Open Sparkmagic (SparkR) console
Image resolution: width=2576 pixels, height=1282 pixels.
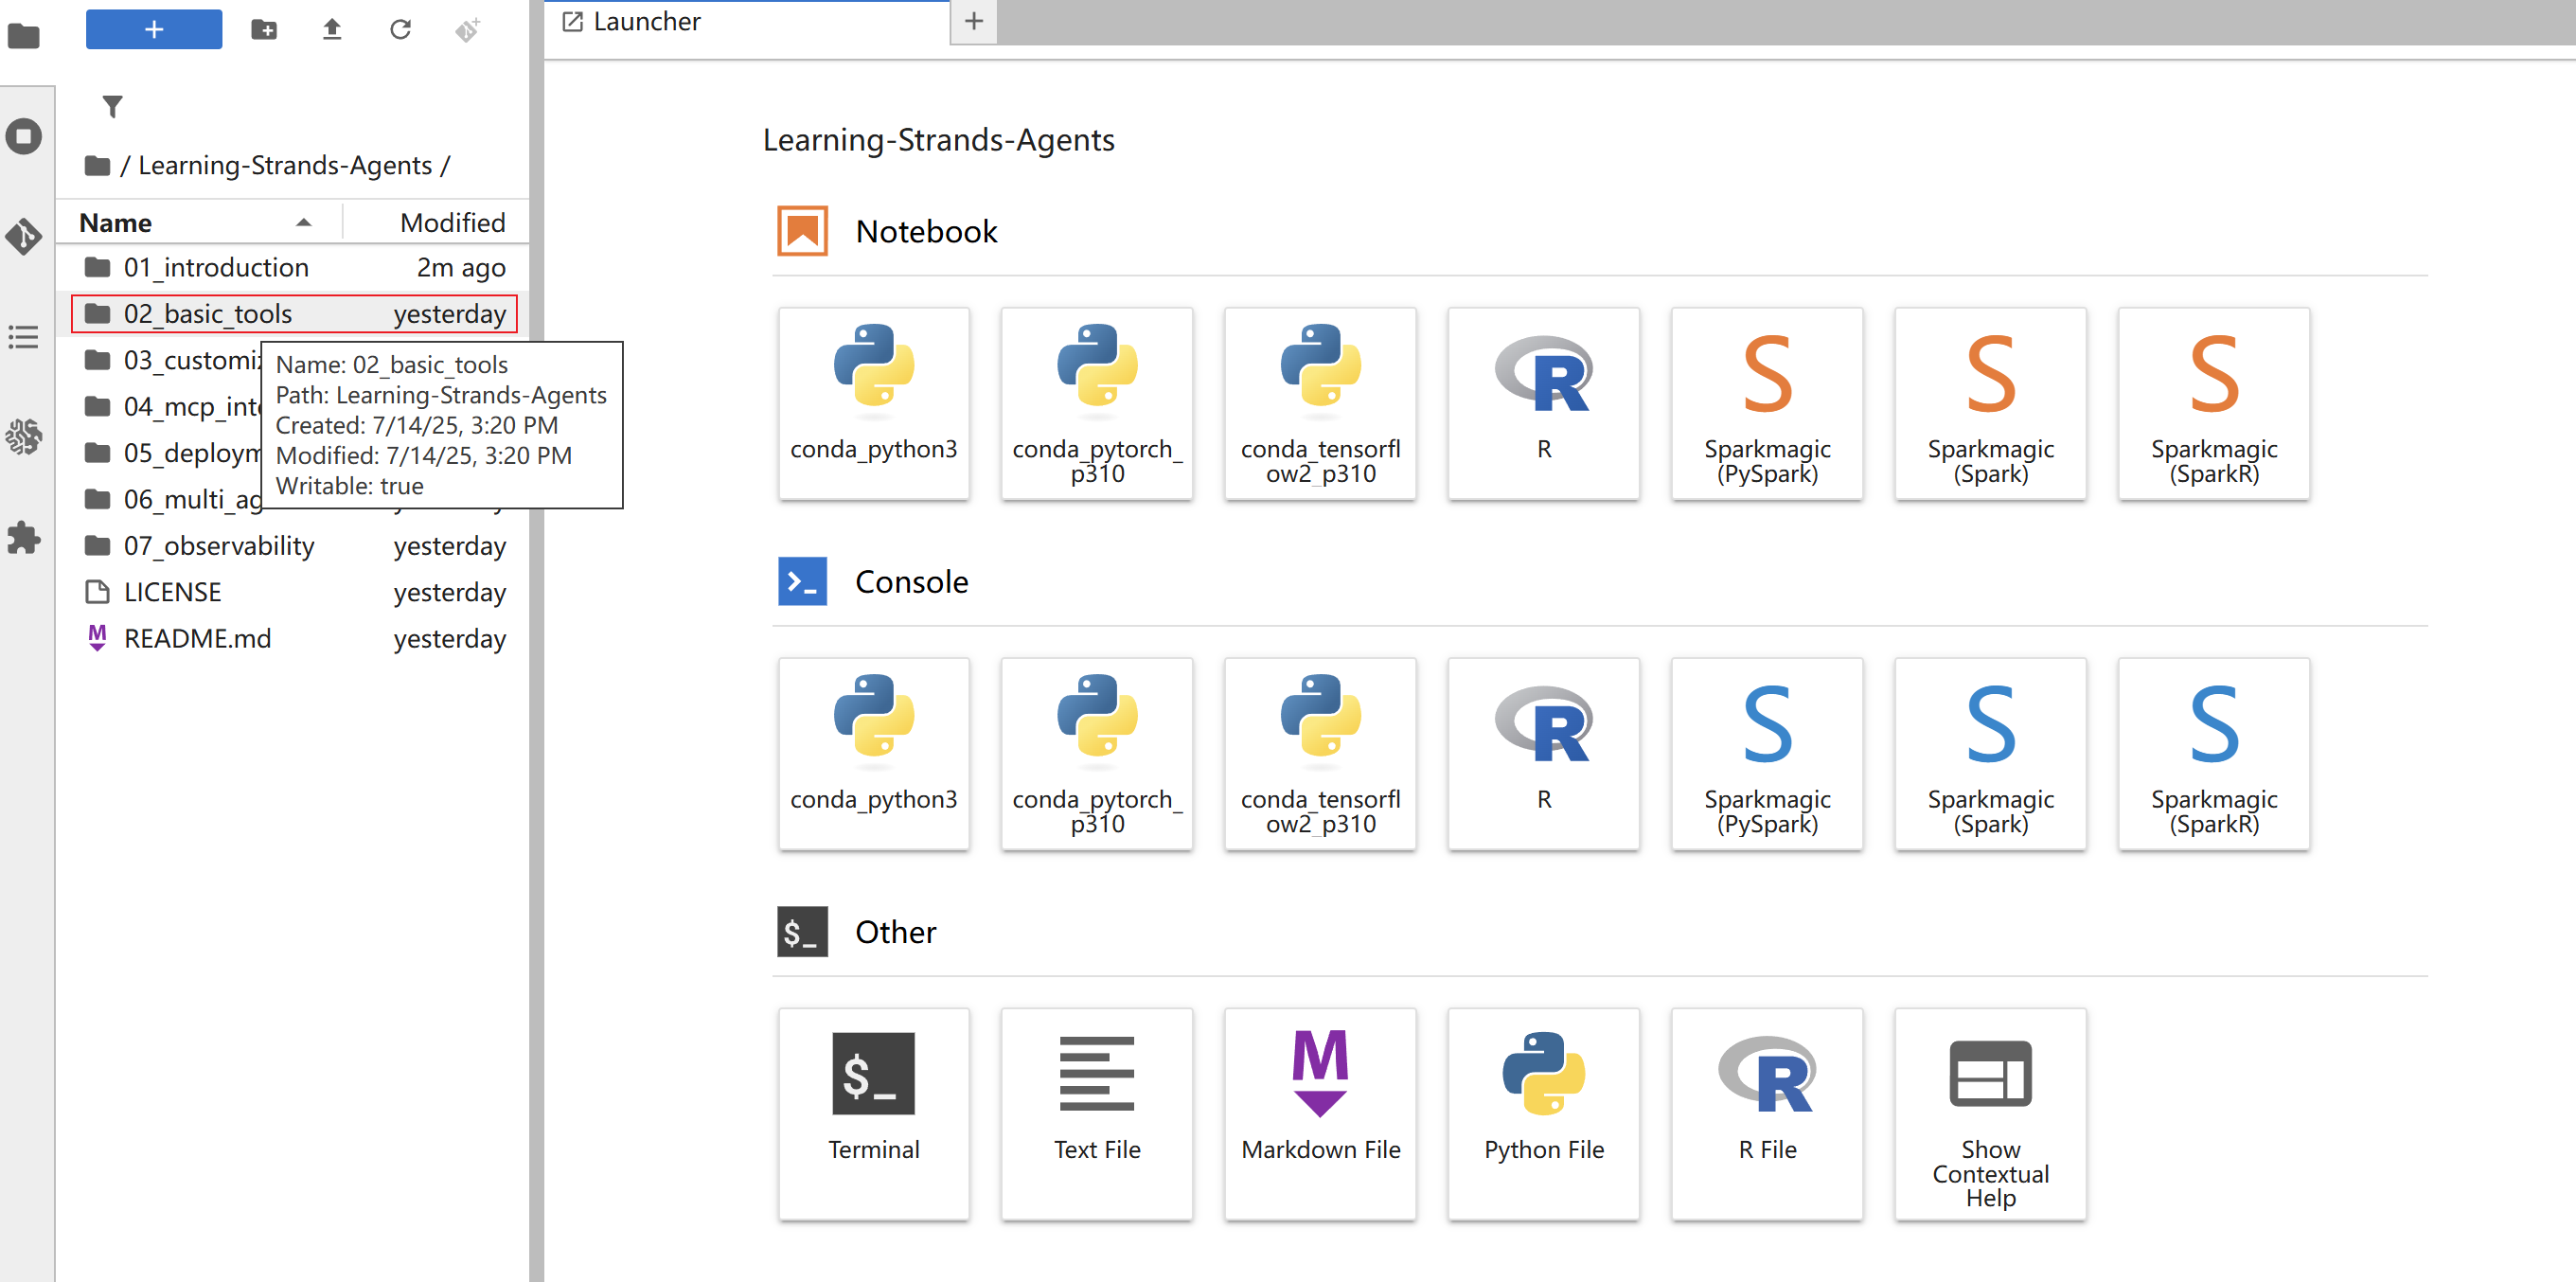[x=2214, y=753]
